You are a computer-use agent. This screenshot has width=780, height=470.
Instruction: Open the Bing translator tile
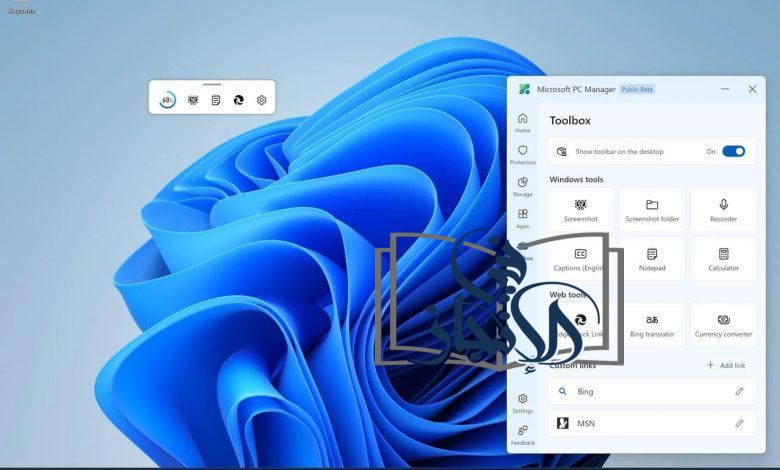pos(652,325)
